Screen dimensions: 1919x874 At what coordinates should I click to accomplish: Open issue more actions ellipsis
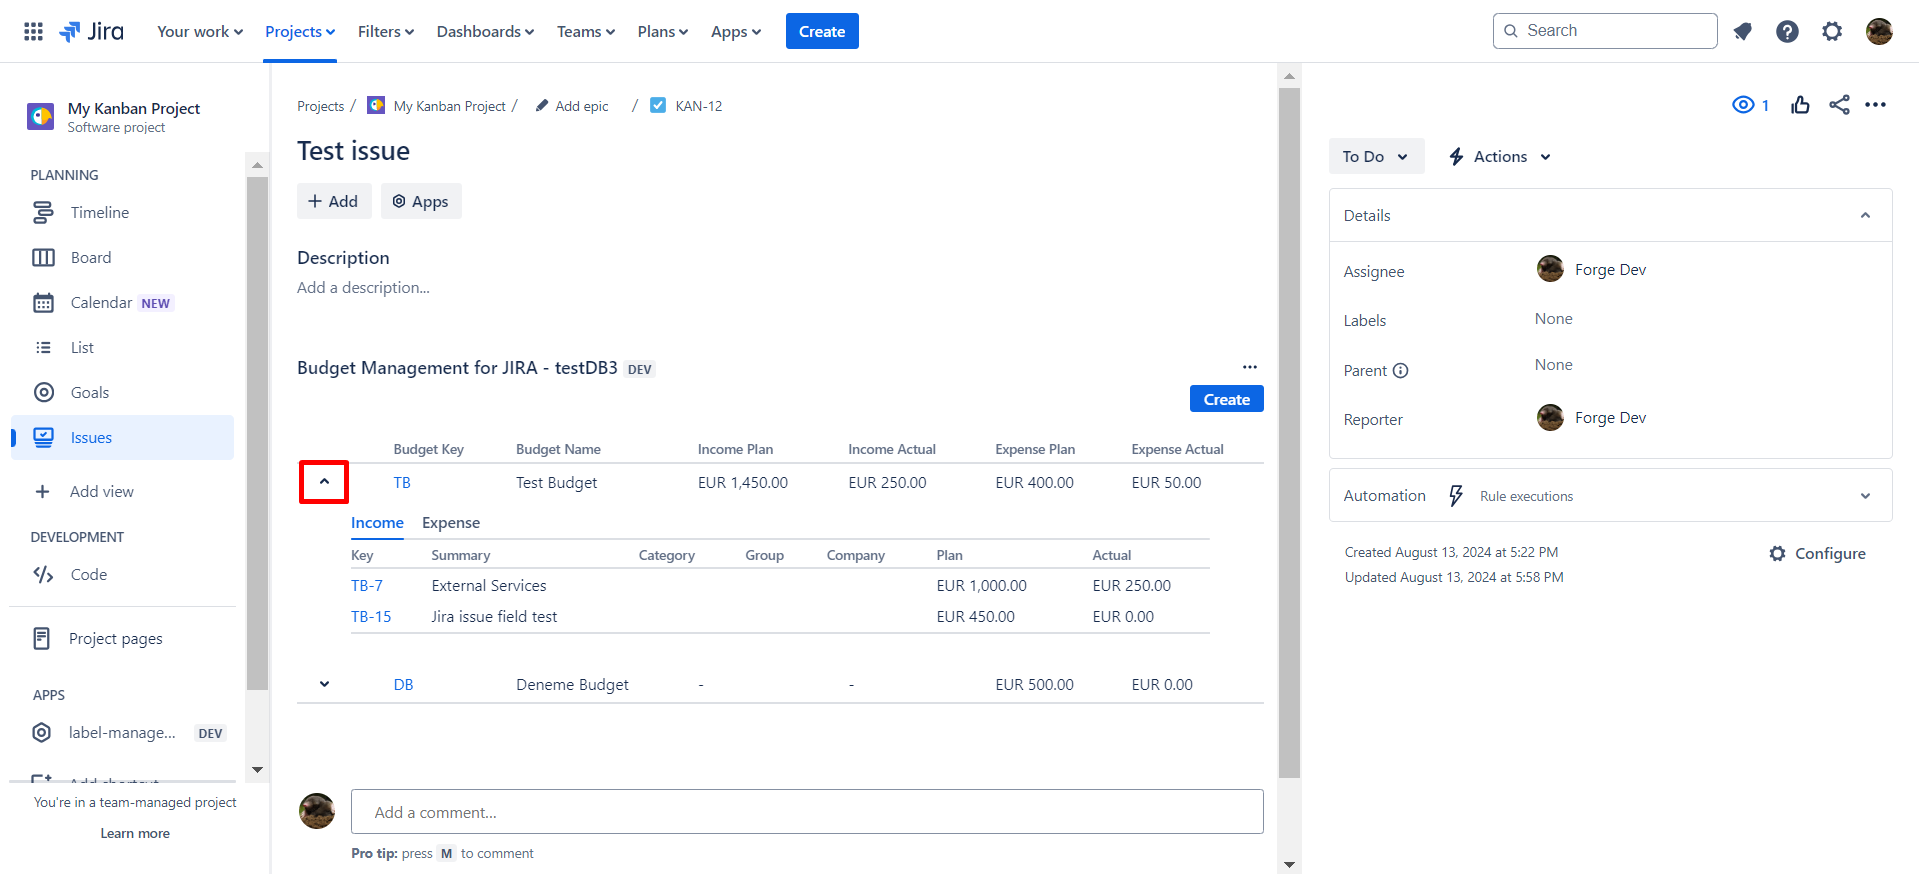[x=1875, y=105]
